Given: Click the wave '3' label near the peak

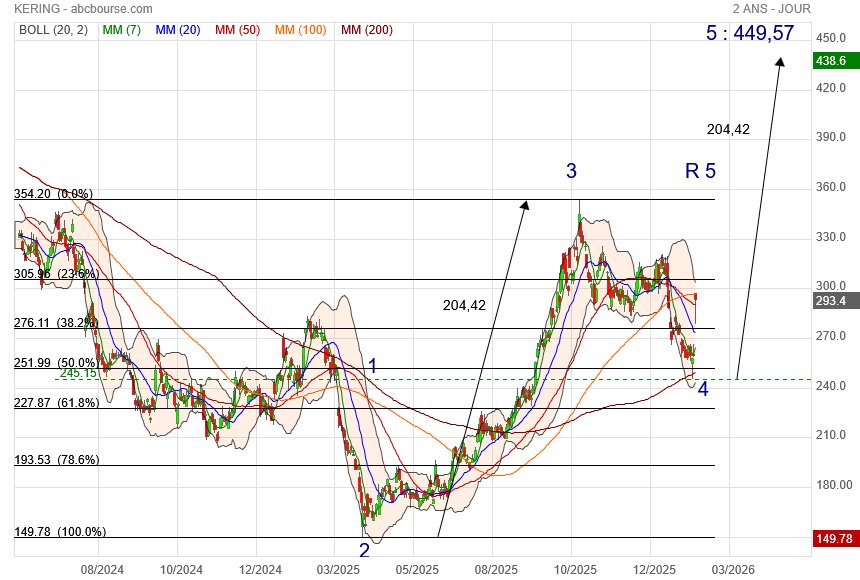Looking at the screenshot, I should click(x=572, y=171).
